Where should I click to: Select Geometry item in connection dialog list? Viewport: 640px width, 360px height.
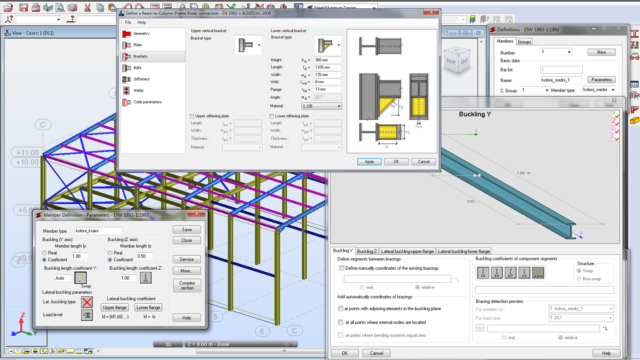coord(153,33)
